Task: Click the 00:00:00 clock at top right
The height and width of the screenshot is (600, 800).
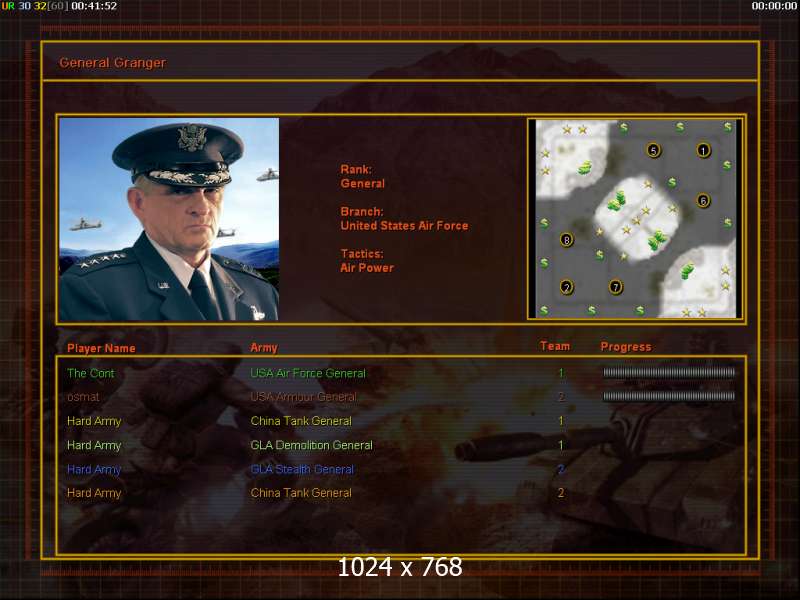Action: 774,6
